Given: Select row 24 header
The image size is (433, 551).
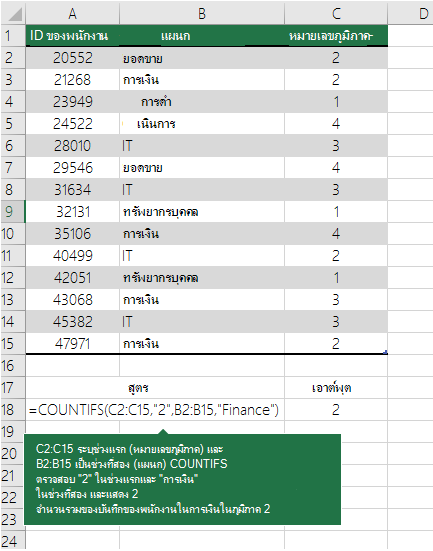Looking at the screenshot, I should coord(13,541).
